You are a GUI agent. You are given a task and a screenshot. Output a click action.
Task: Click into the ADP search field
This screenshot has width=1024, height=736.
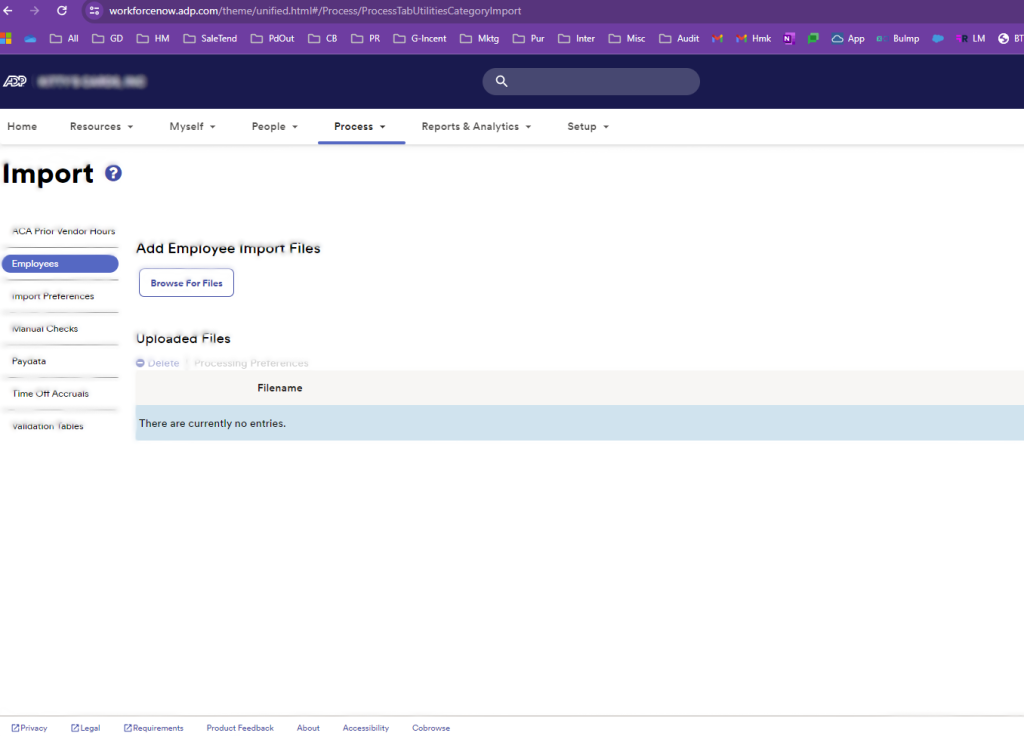point(591,81)
